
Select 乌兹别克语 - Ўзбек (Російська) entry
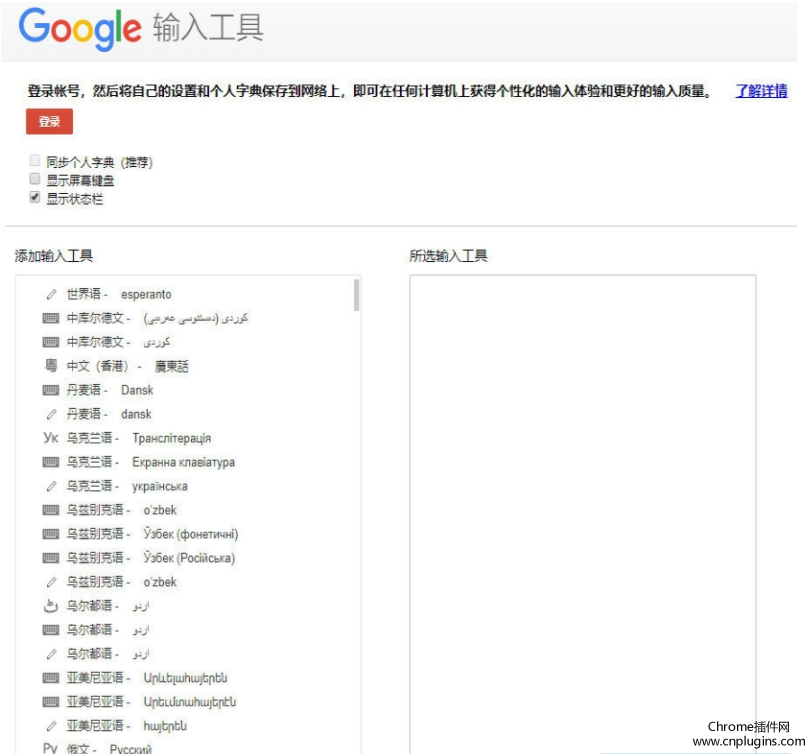pos(151,558)
